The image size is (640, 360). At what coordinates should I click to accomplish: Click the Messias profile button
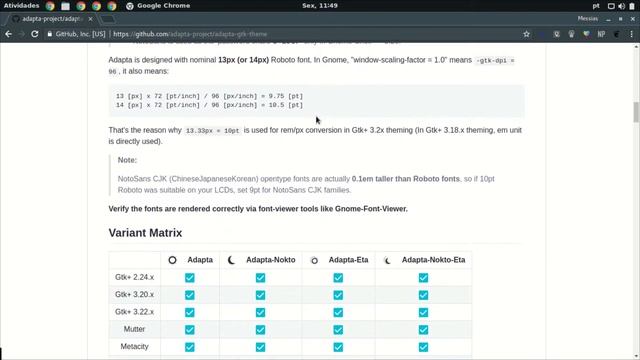pyautogui.click(x=588, y=19)
